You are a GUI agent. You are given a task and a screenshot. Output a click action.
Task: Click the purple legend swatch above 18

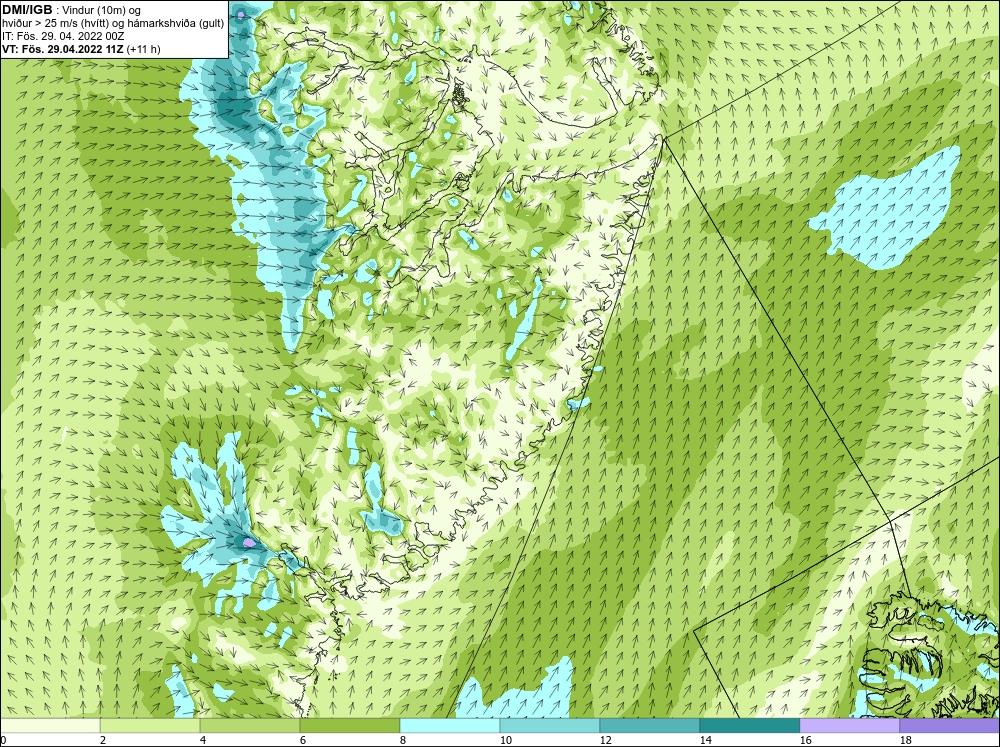click(949, 726)
